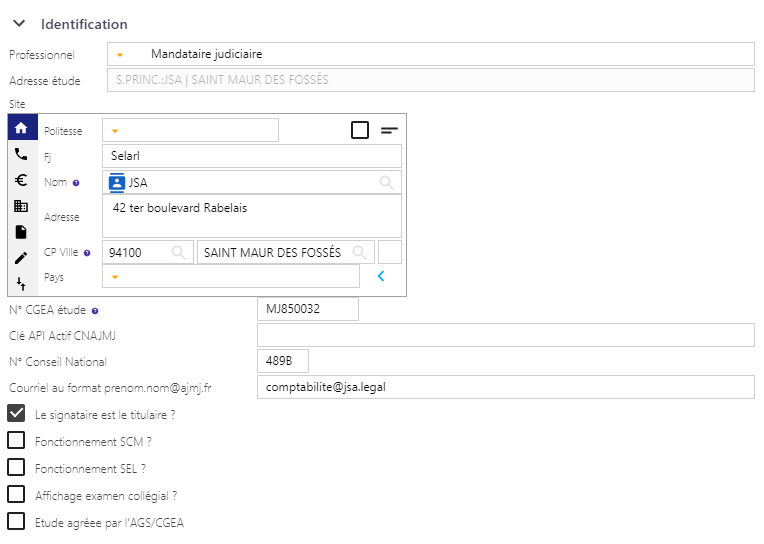Expand the Politesse dropdown
Image resolution: width=764 pixels, height=544 pixels.
(x=115, y=131)
